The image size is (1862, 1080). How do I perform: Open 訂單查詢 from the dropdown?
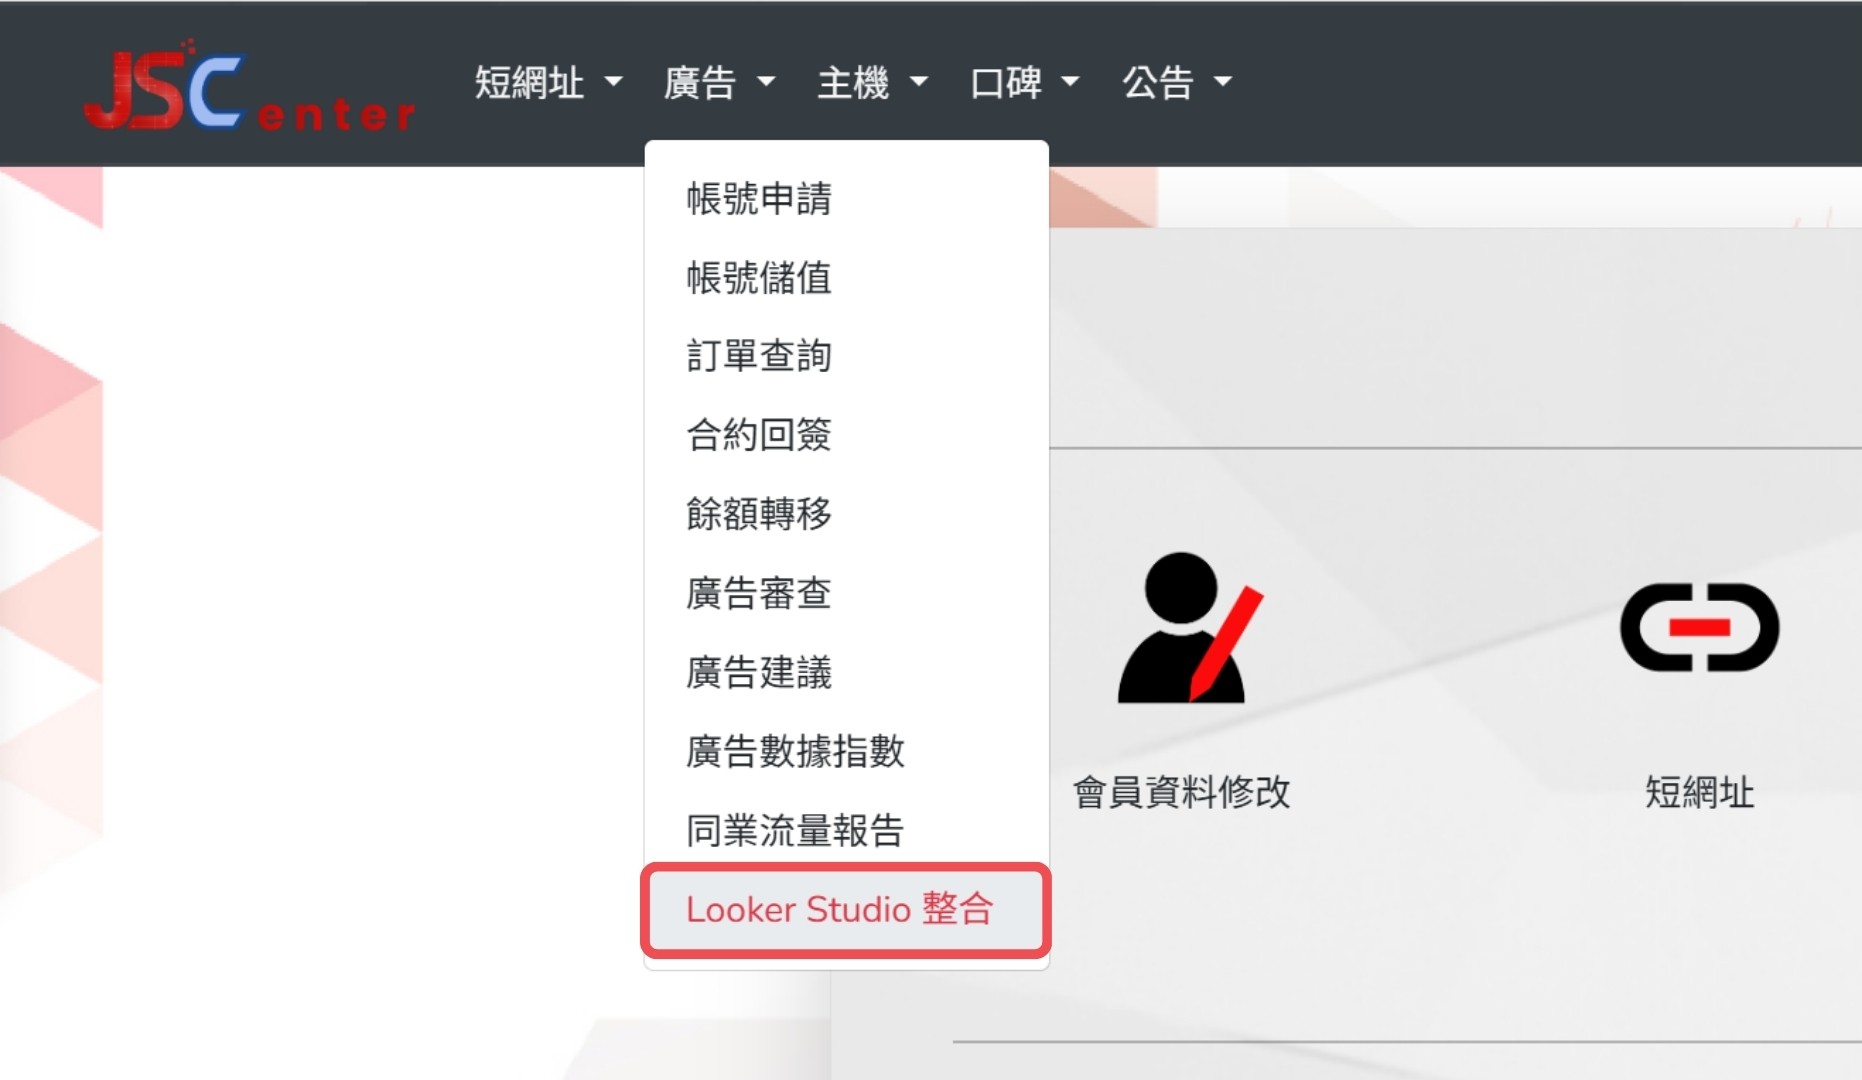pyautogui.click(x=759, y=356)
